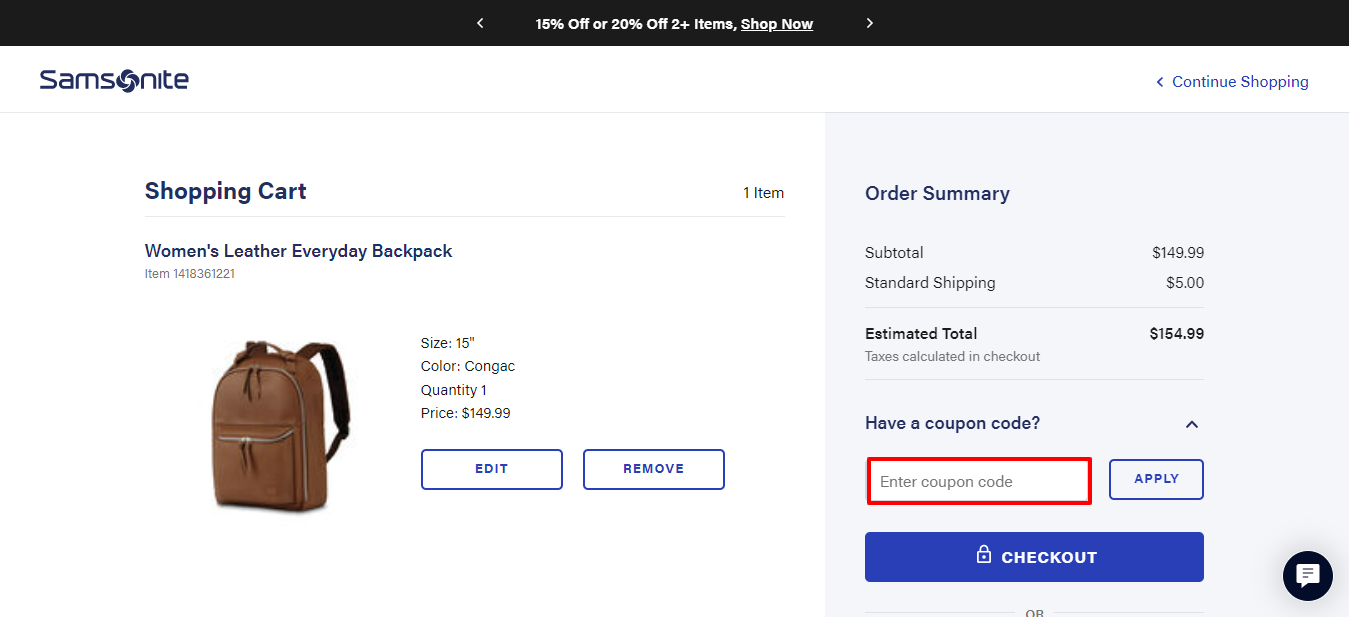Proceed with the Checkout button
The width and height of the screenshot is (1349, 617).
pyautogui.click(x=1034, y=557)
